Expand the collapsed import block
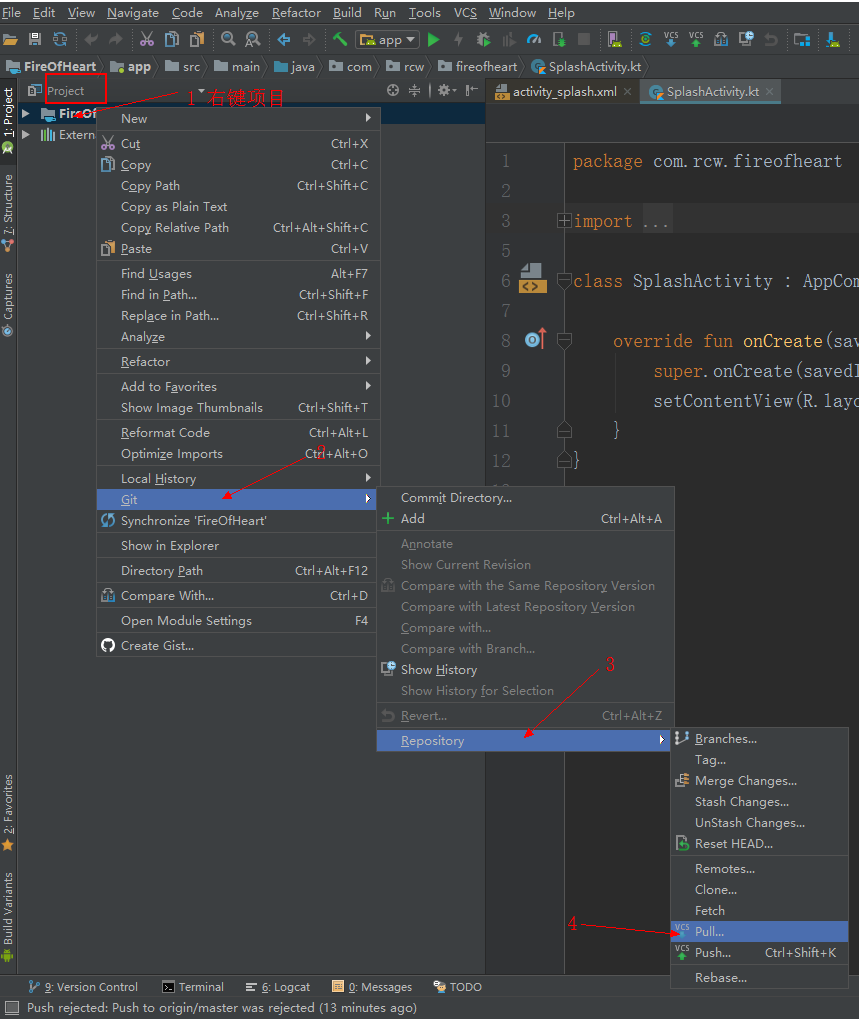 [x=564, y=221]
